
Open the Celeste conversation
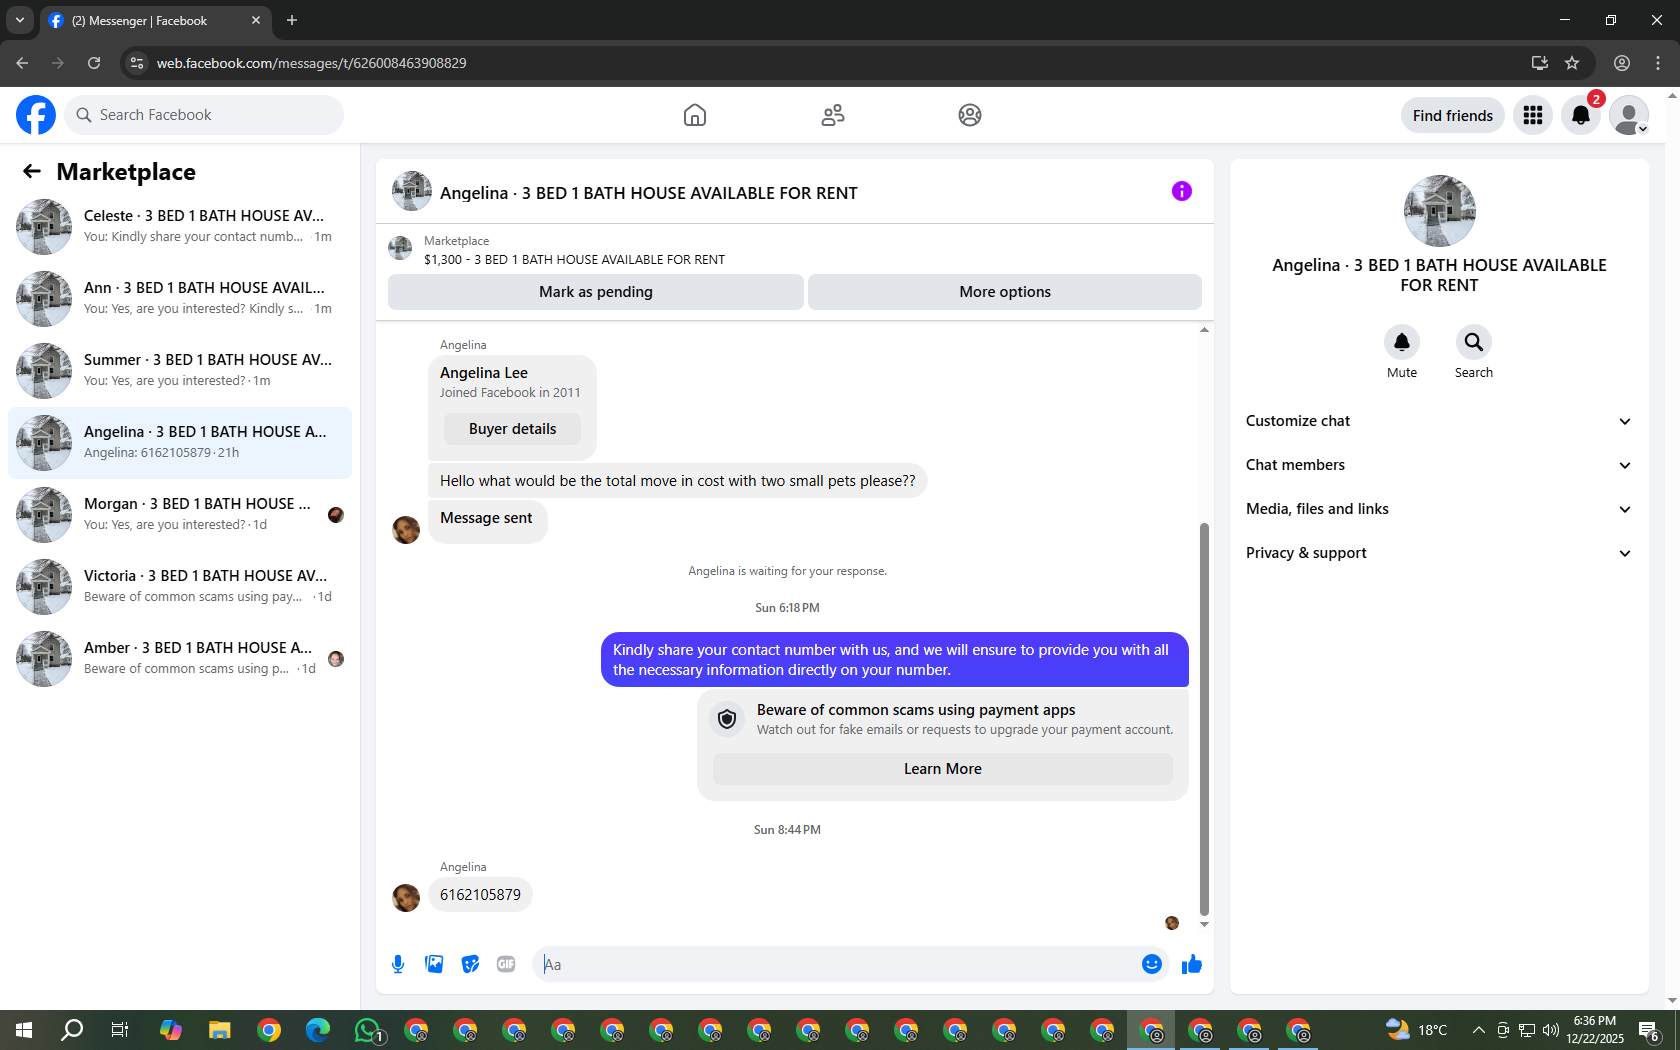[180, 227]
